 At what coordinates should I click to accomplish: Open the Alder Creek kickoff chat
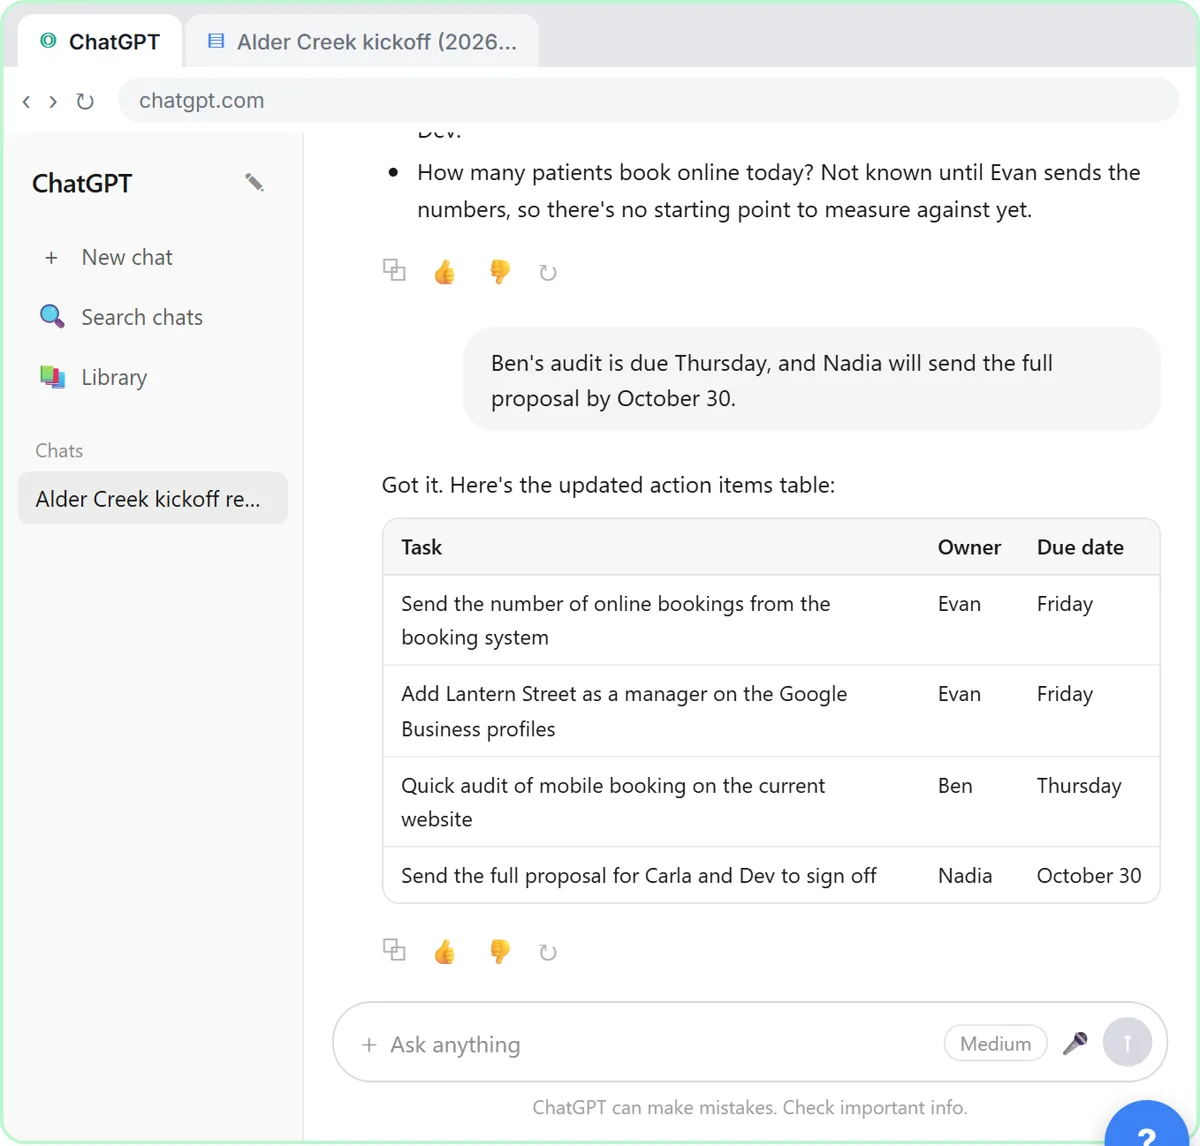click(x=153, y=498)
